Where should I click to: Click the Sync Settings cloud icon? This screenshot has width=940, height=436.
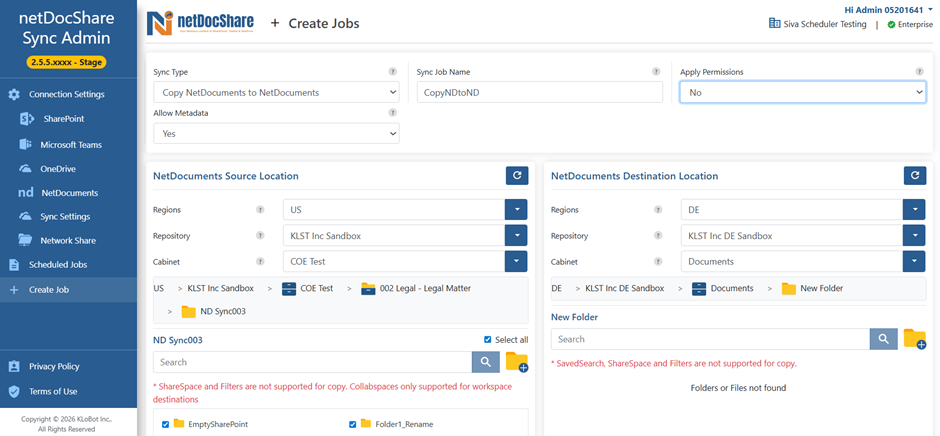25,217
